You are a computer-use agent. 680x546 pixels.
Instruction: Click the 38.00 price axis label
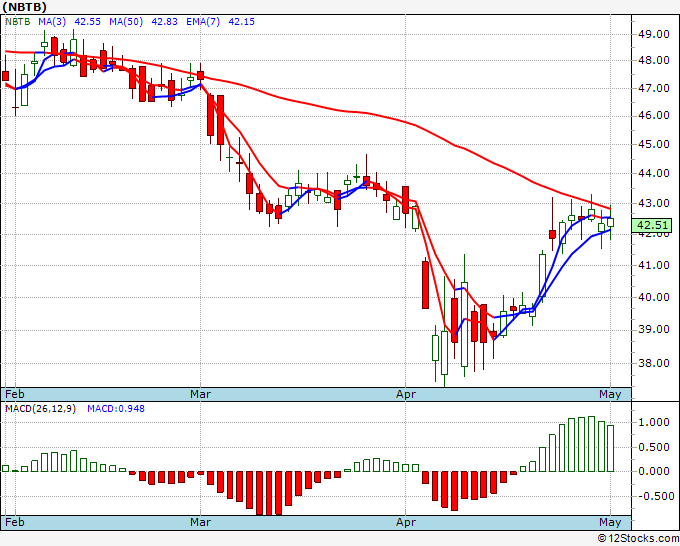654,363
